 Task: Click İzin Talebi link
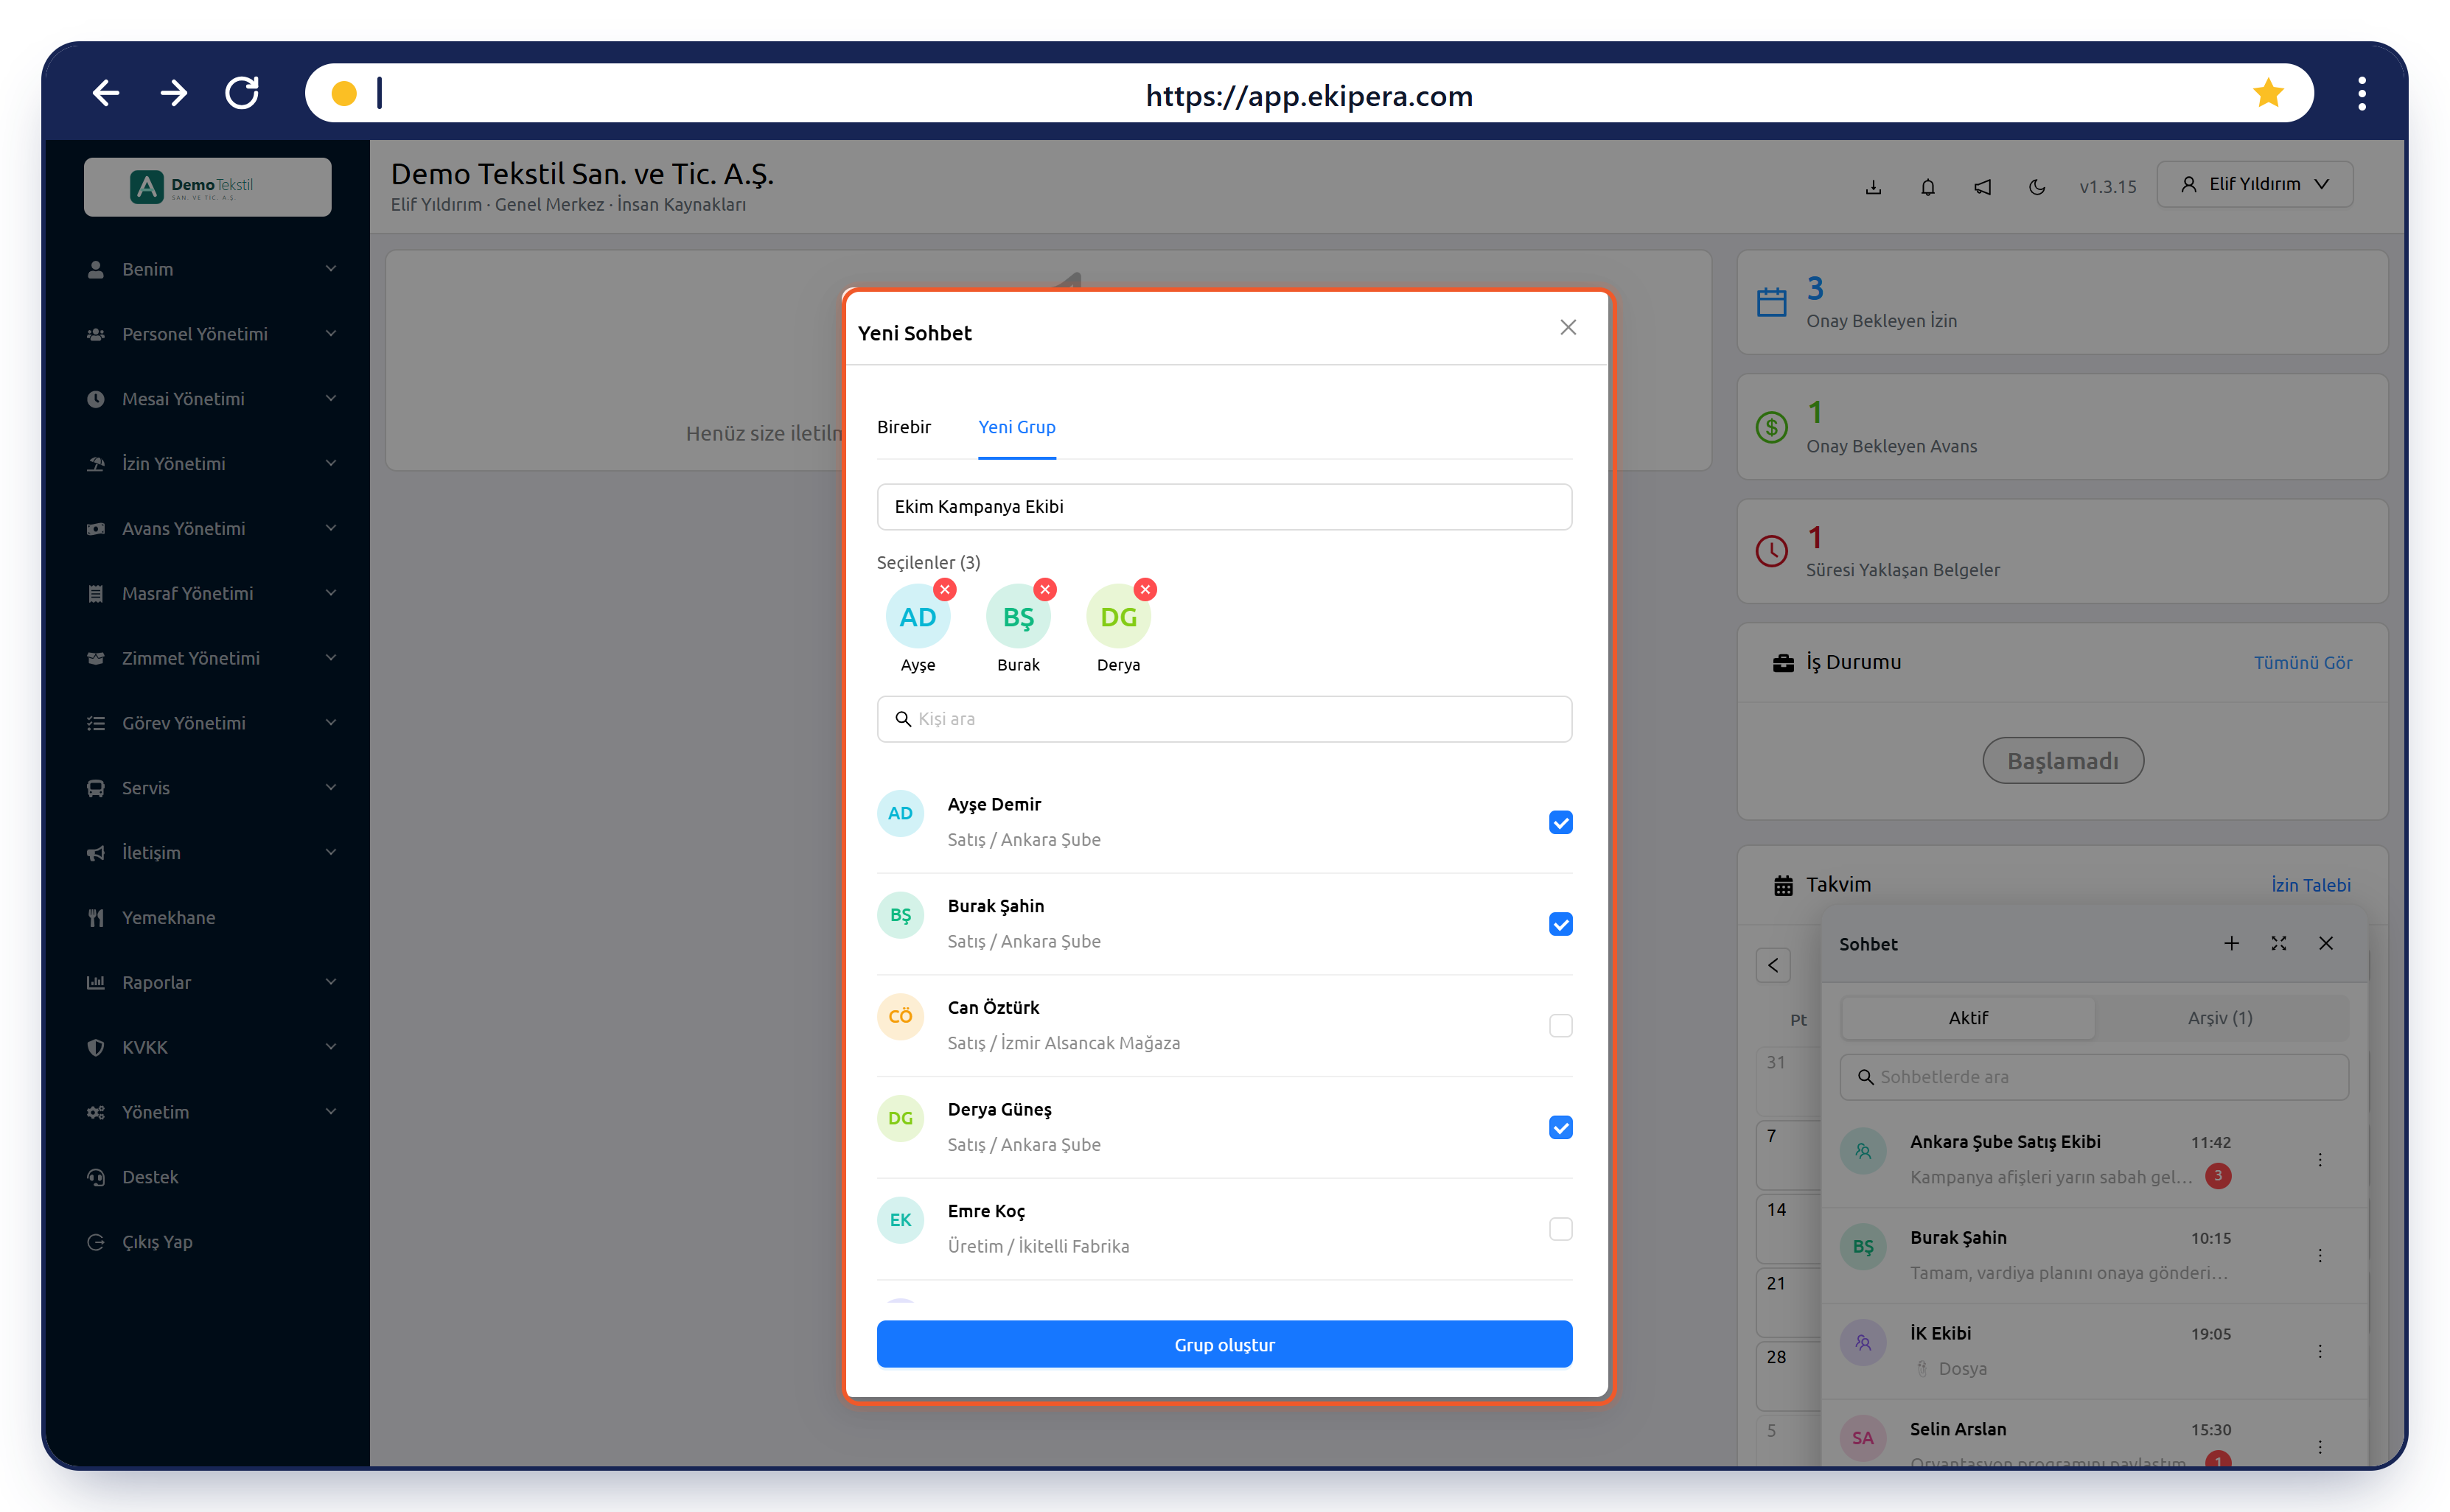coord(2310,885)
